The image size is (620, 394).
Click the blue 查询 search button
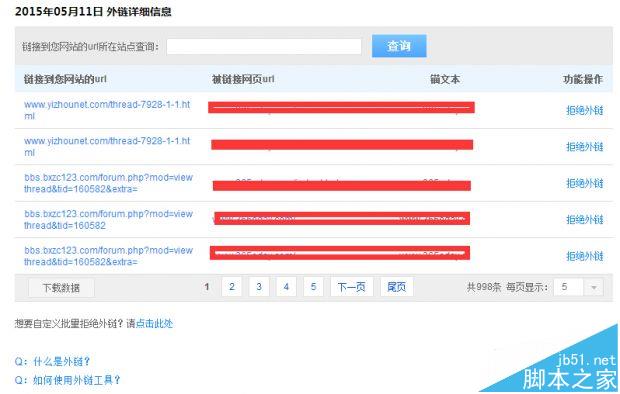pyautogui.click(x=399, y=46)
